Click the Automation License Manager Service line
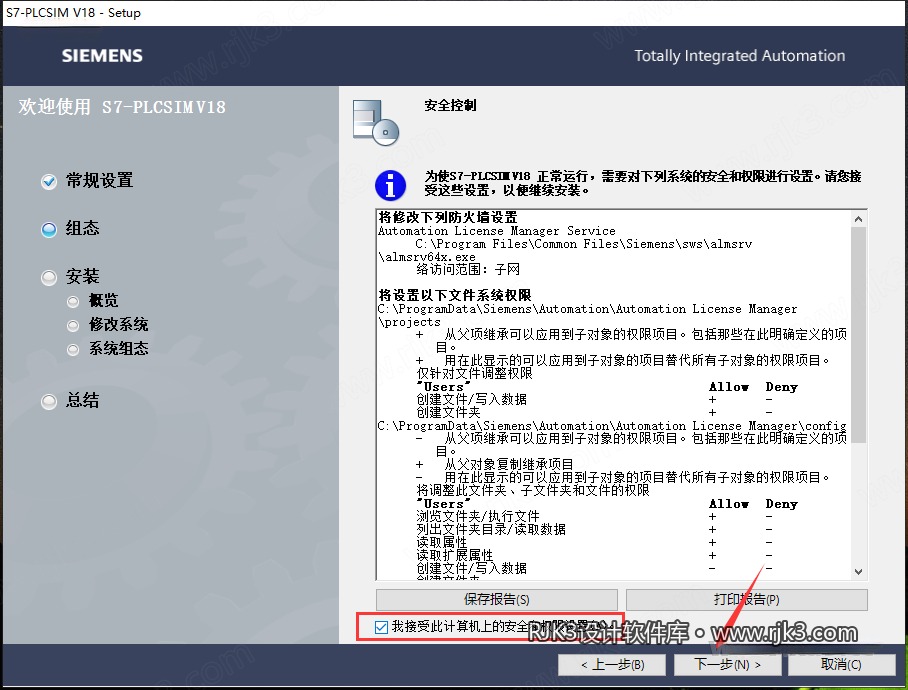Image resolution: width=908 pixels, height=690 pixels. tap(497, 231)
